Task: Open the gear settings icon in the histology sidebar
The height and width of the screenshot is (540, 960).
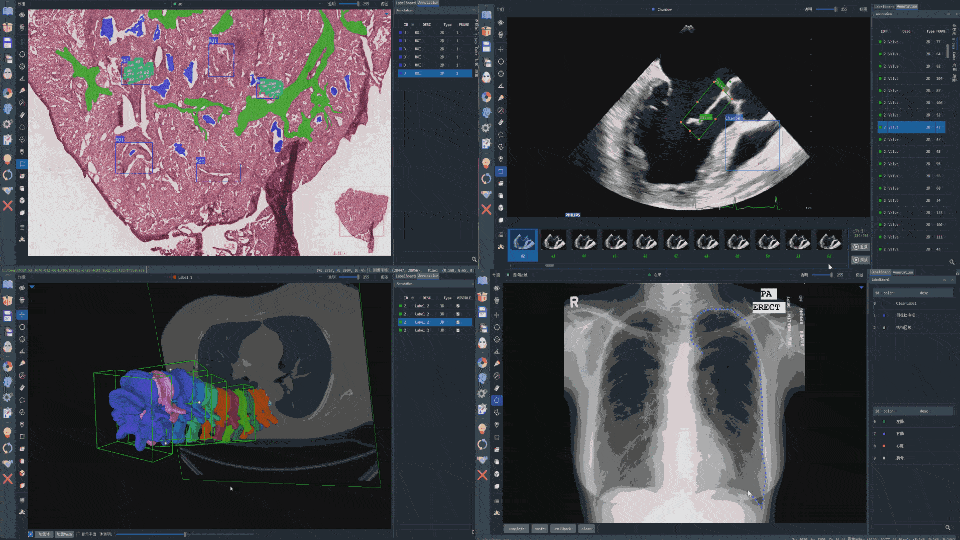Action: click(x=7, y=124)
